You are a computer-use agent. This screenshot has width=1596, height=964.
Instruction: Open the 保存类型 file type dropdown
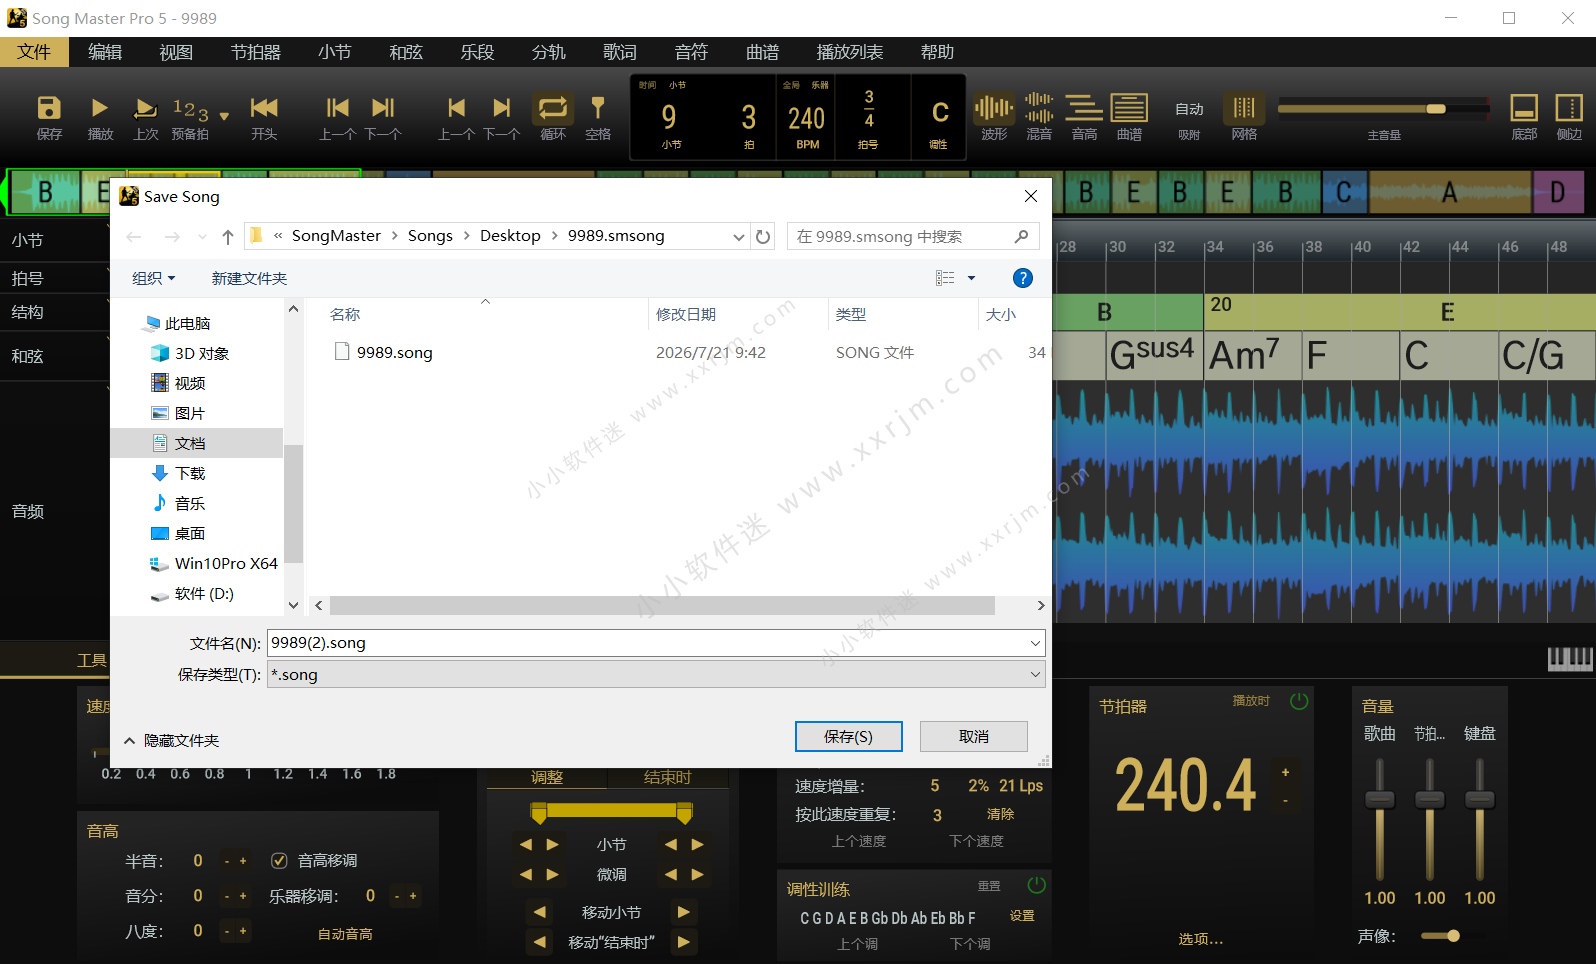click(x=656, y=674)
